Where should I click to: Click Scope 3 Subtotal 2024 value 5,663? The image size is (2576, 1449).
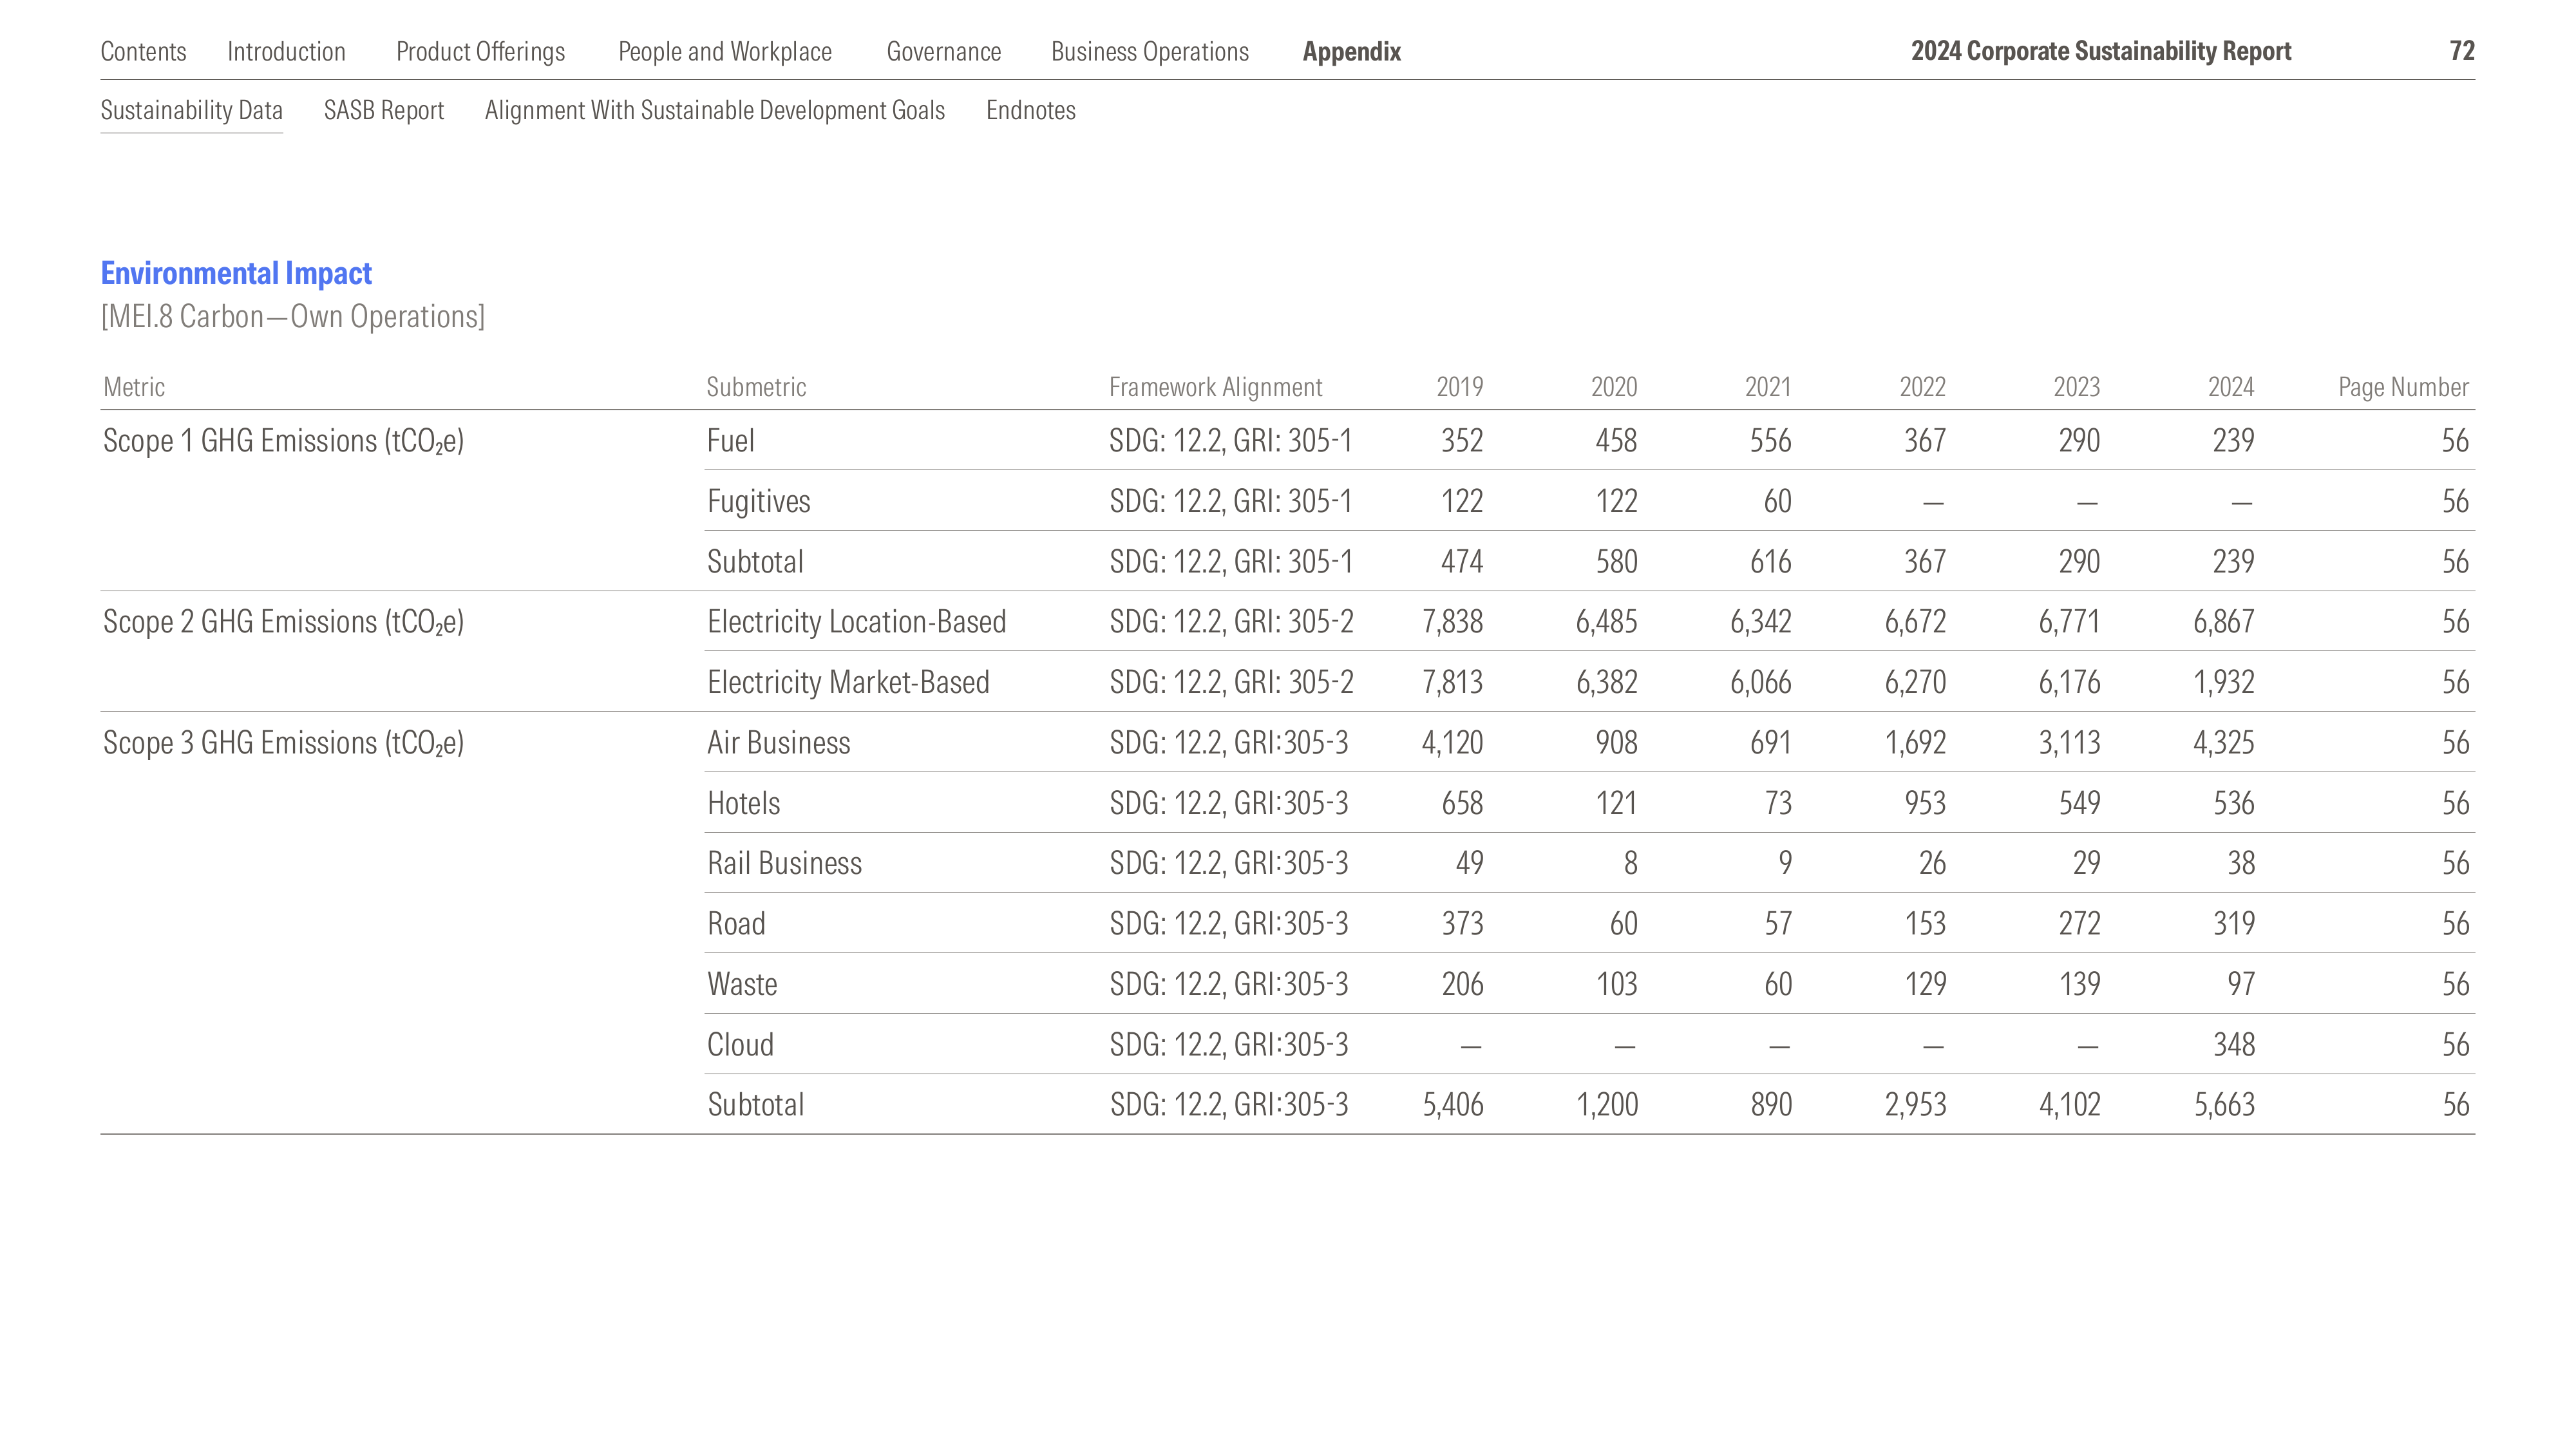pyautogui.click(x=2225, y=1105)
